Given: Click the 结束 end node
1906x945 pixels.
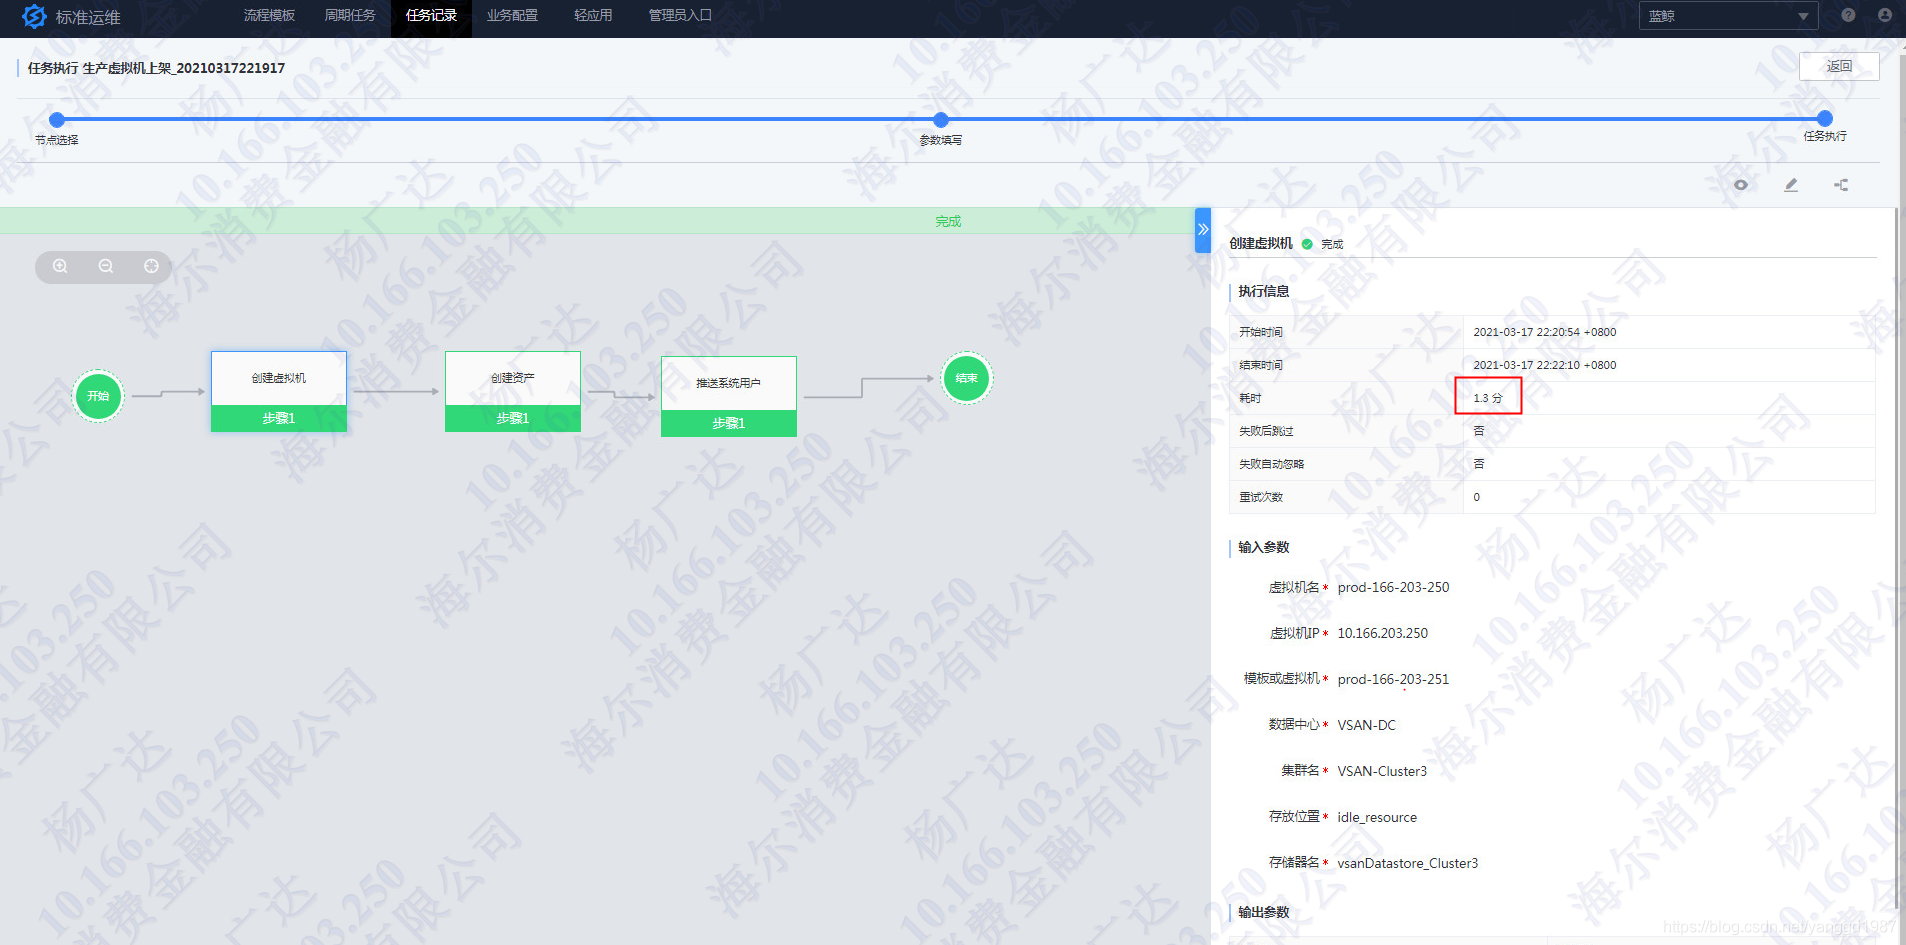Looking at the screenshot, I should point(966,378).
